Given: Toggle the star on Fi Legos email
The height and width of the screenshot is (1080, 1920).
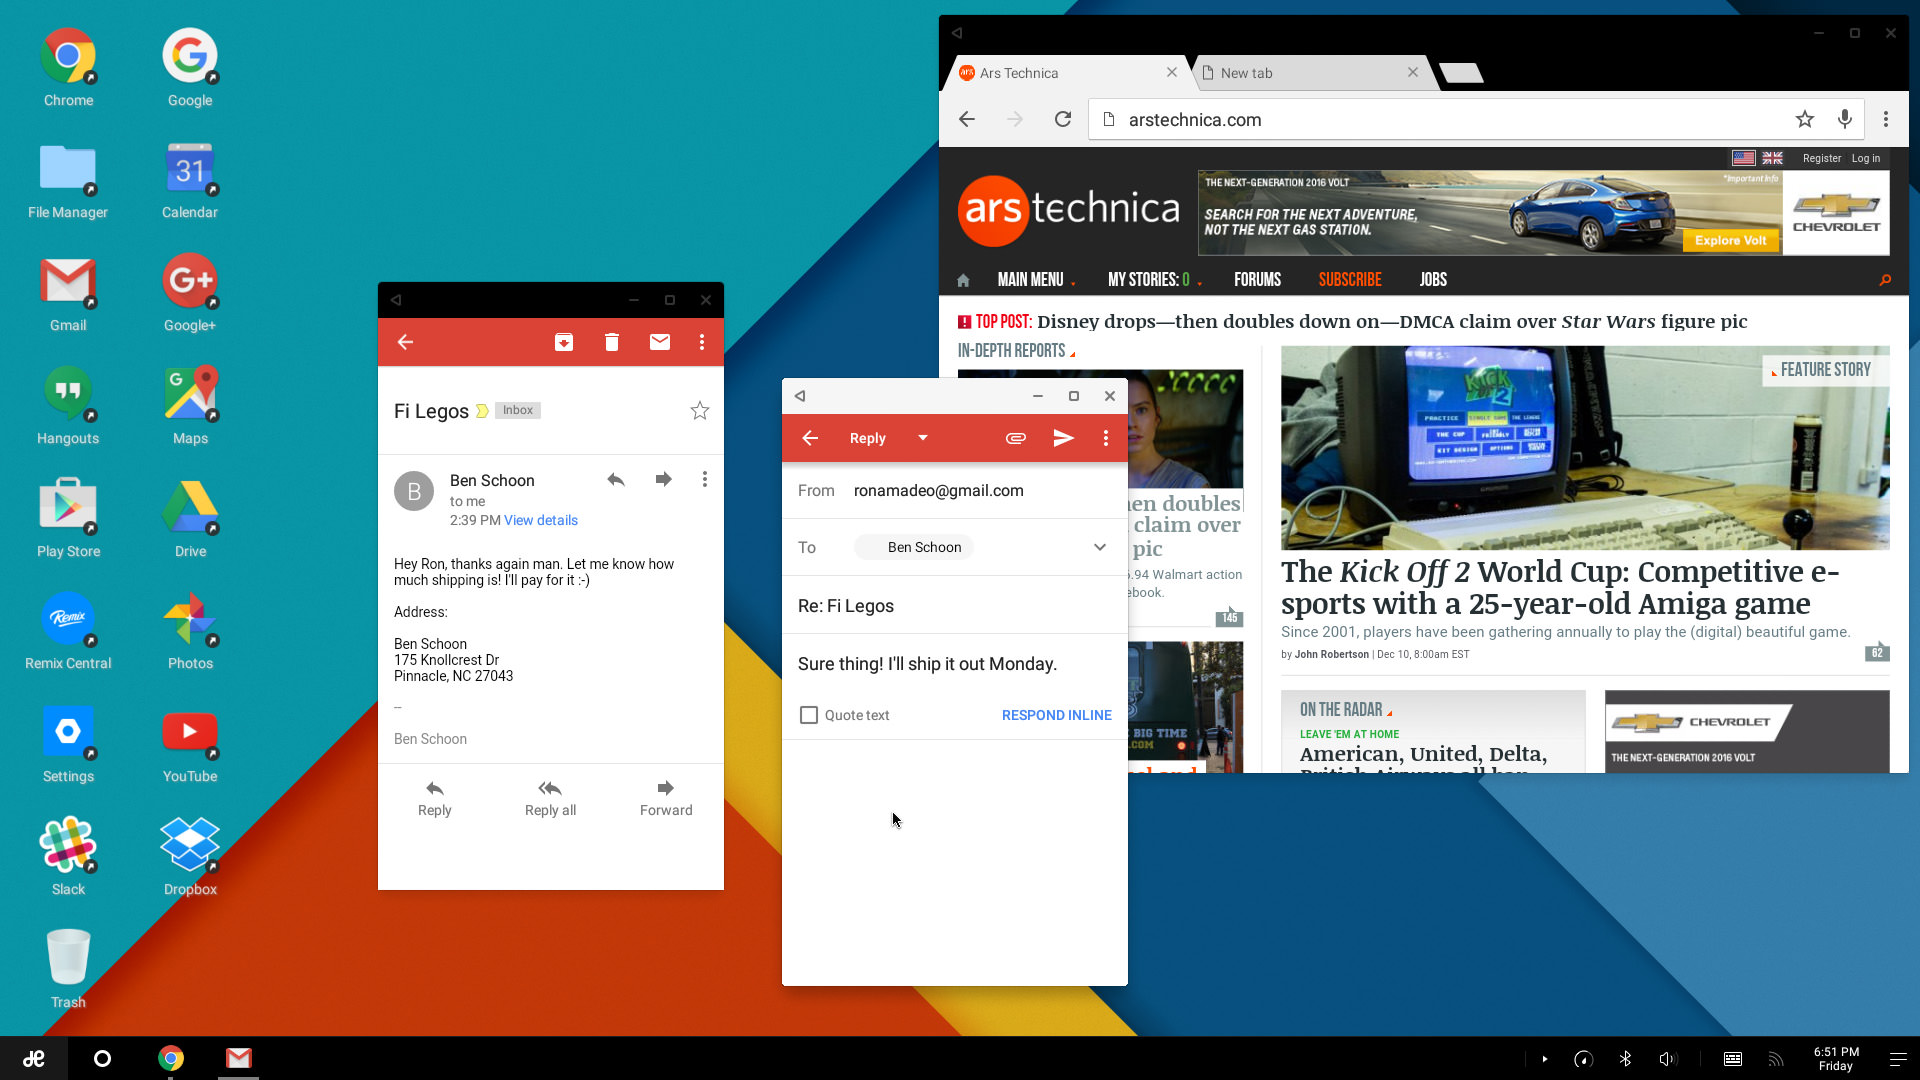Looking at the screenshot, I should point(699,410).
